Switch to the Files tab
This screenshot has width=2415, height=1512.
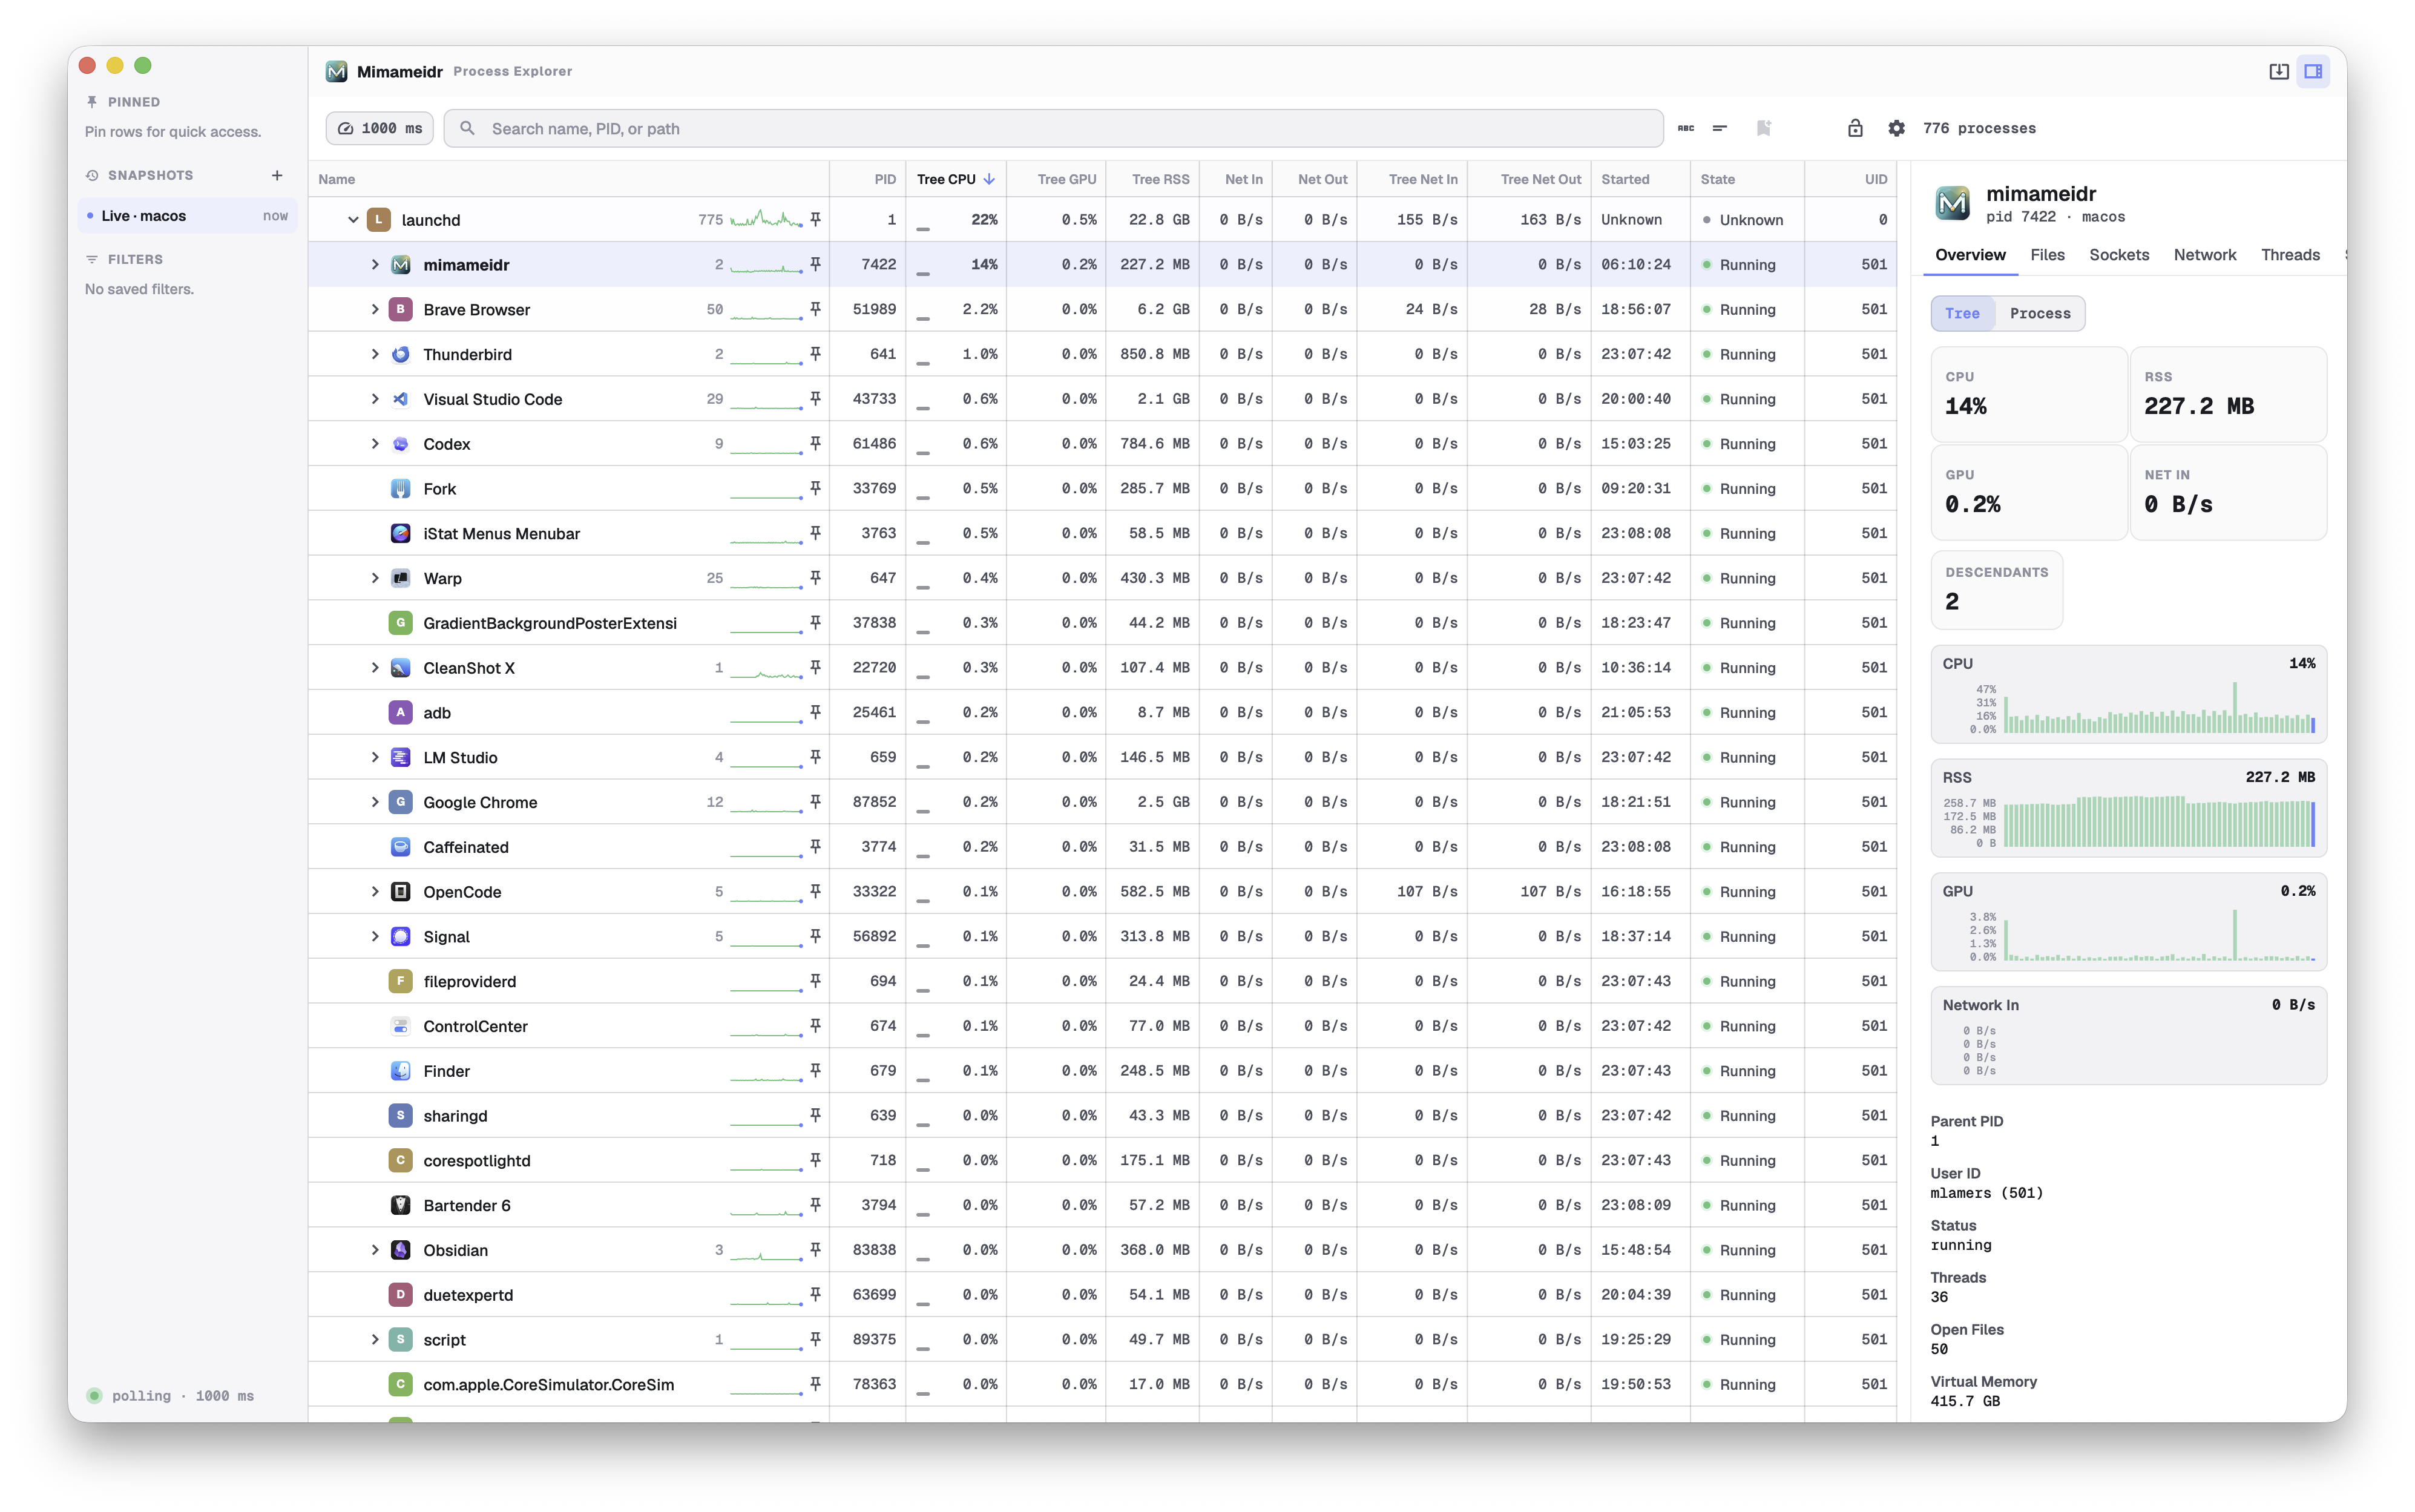2047,255
